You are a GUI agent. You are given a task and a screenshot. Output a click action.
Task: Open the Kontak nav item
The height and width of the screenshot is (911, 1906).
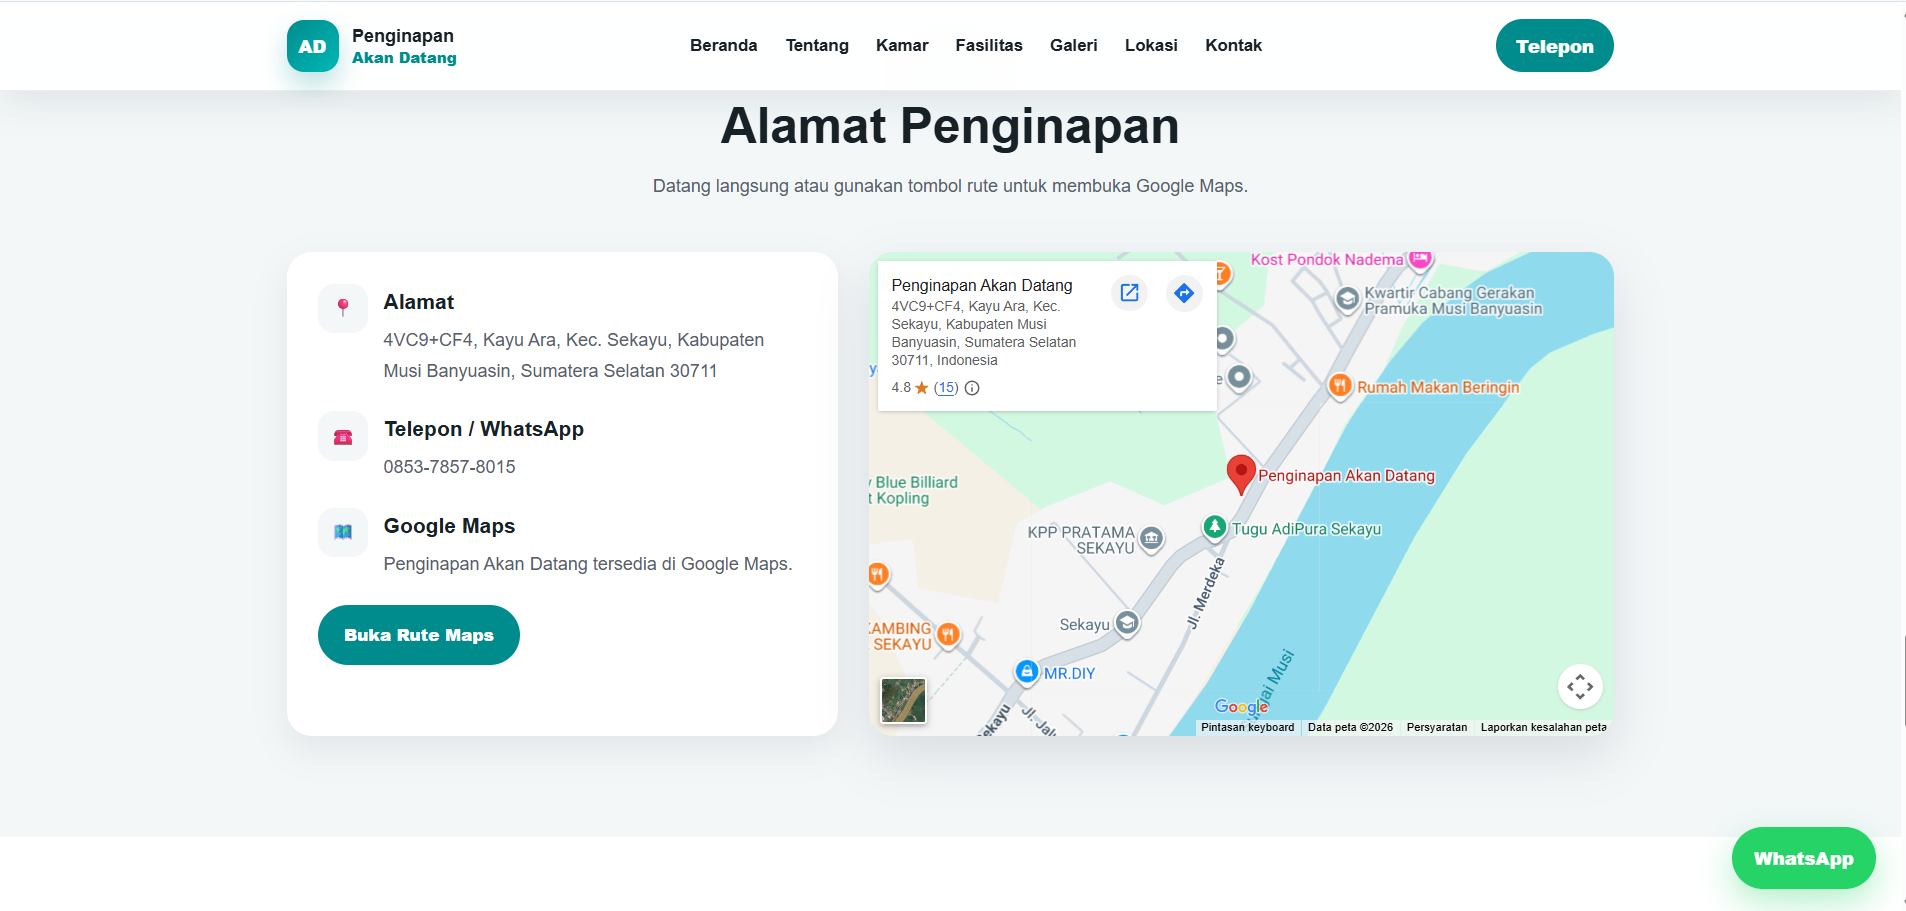pyautogui.click(x=1233, y=45)
